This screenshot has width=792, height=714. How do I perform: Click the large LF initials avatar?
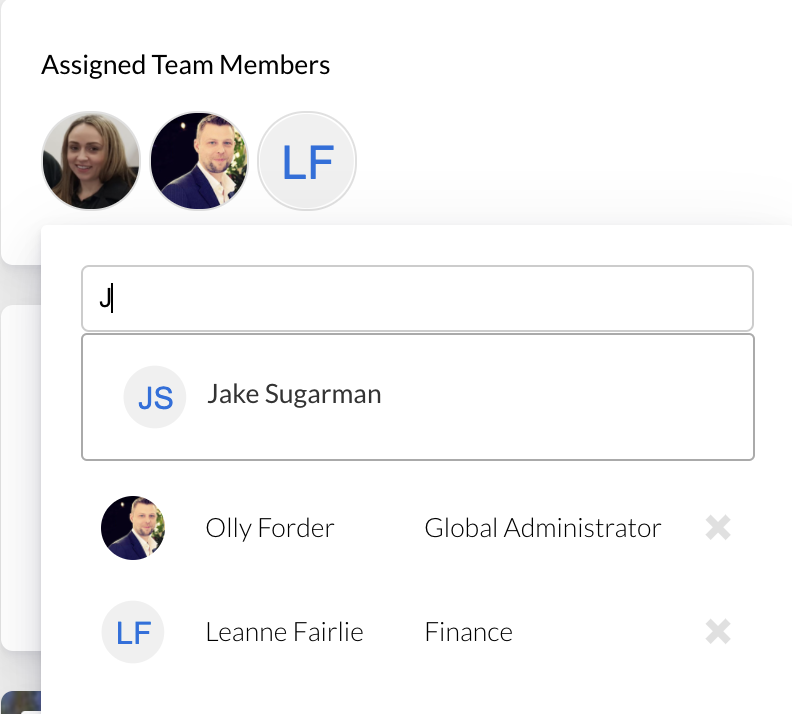coord(307,161)
